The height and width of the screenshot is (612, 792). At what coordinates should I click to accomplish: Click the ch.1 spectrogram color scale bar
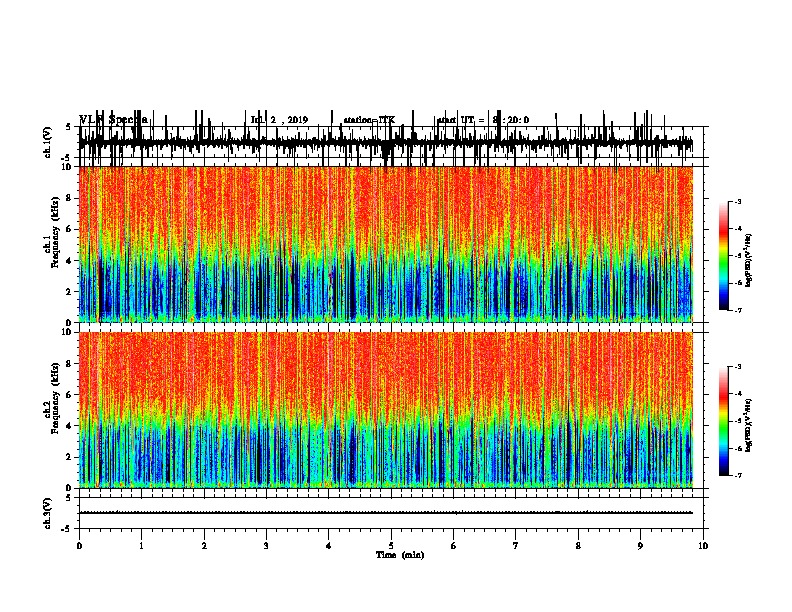tap(724, 256)
